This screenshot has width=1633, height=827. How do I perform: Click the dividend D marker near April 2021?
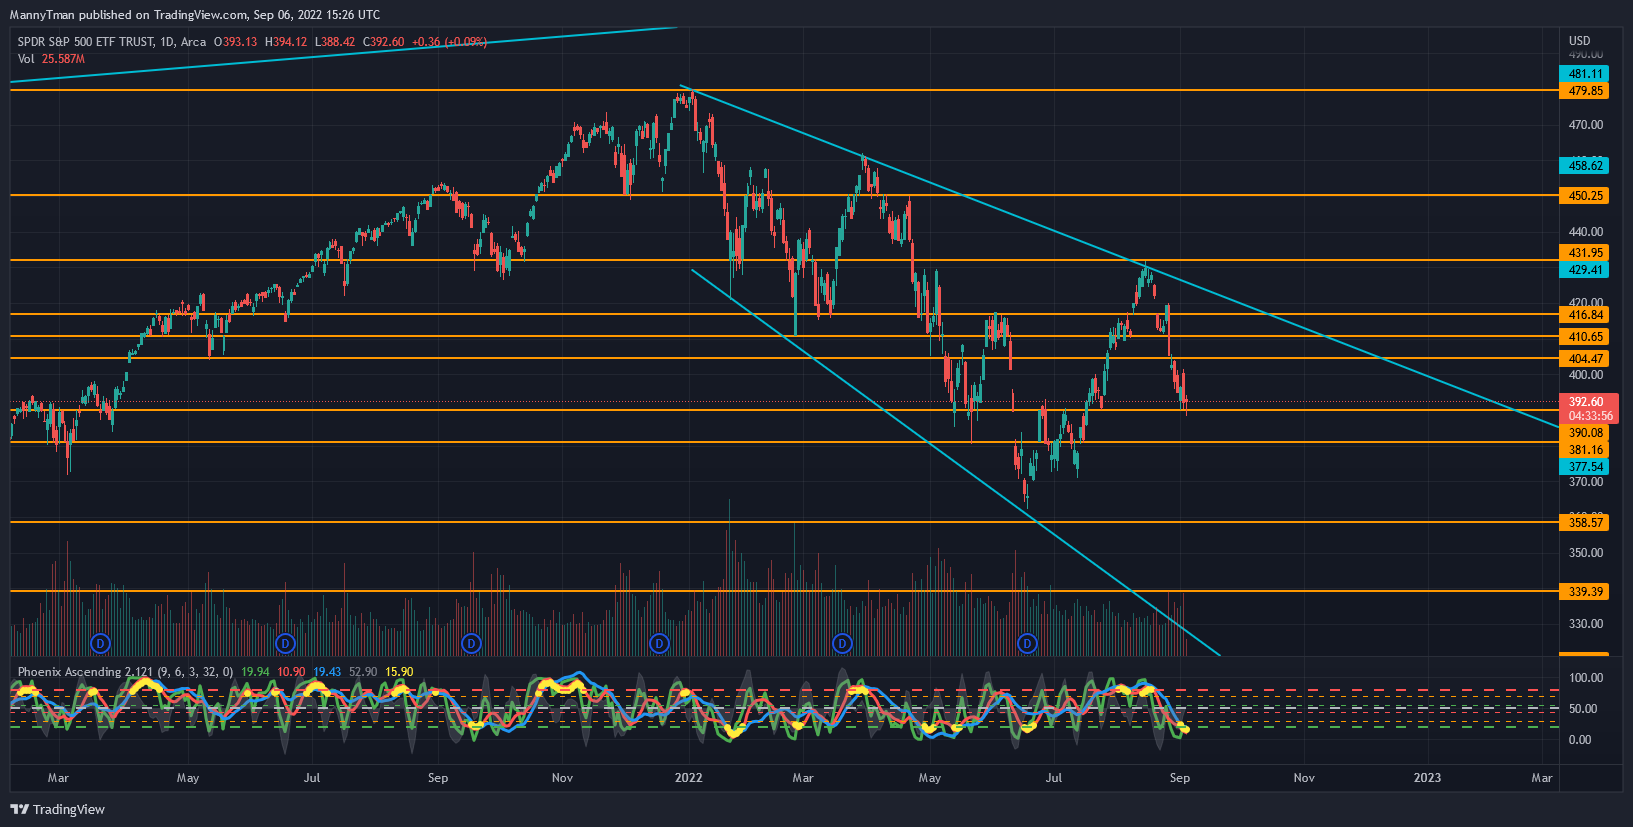(99, 643)
